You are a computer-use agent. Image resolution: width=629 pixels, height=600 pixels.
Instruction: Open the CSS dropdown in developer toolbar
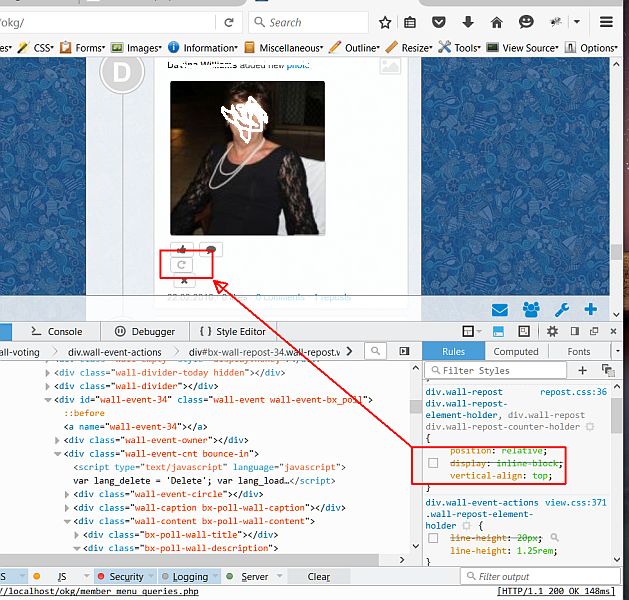[x=42, y=47]
